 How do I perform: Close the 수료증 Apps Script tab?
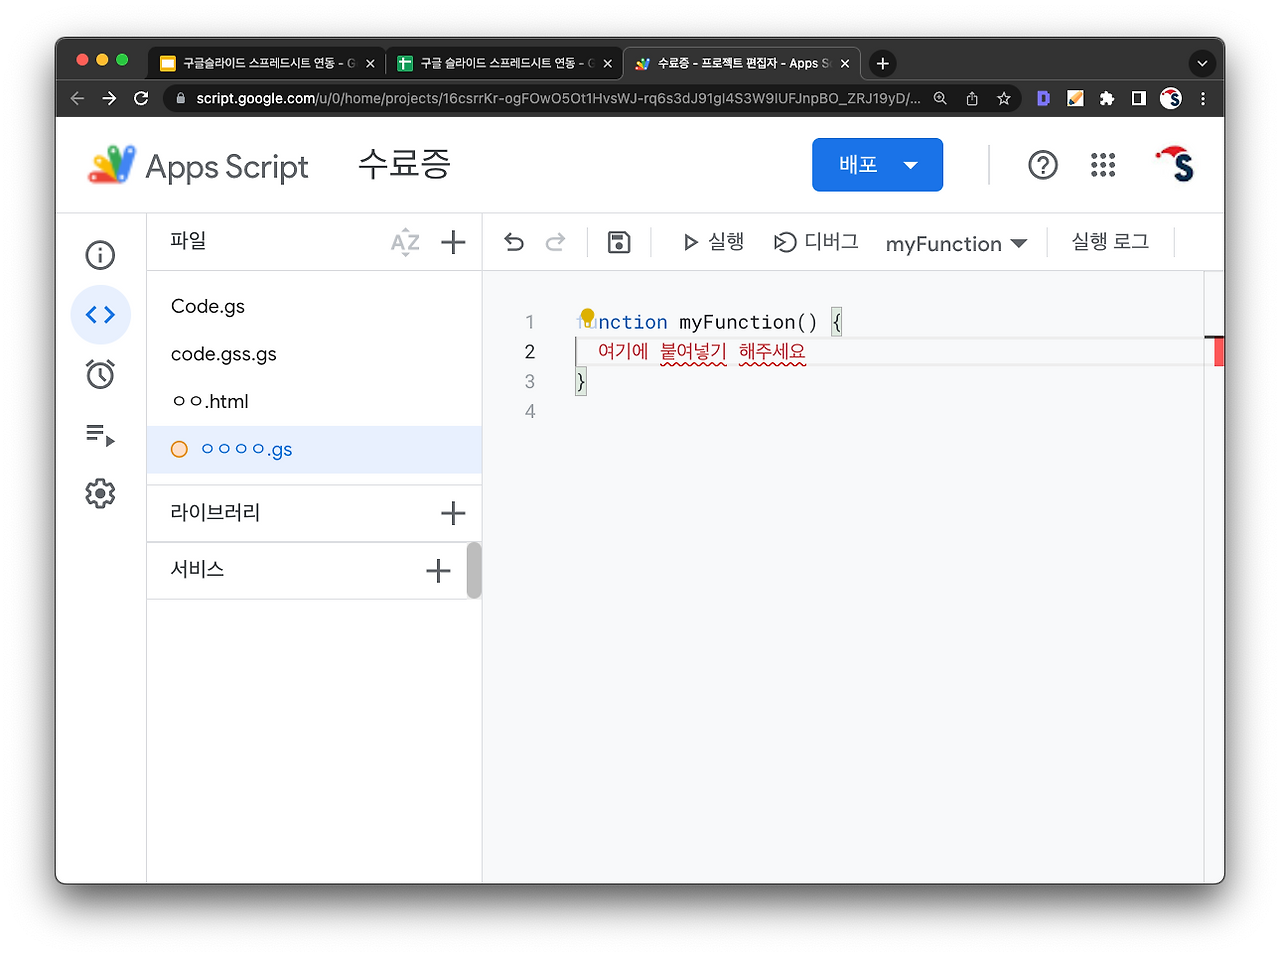coord(845,63)
